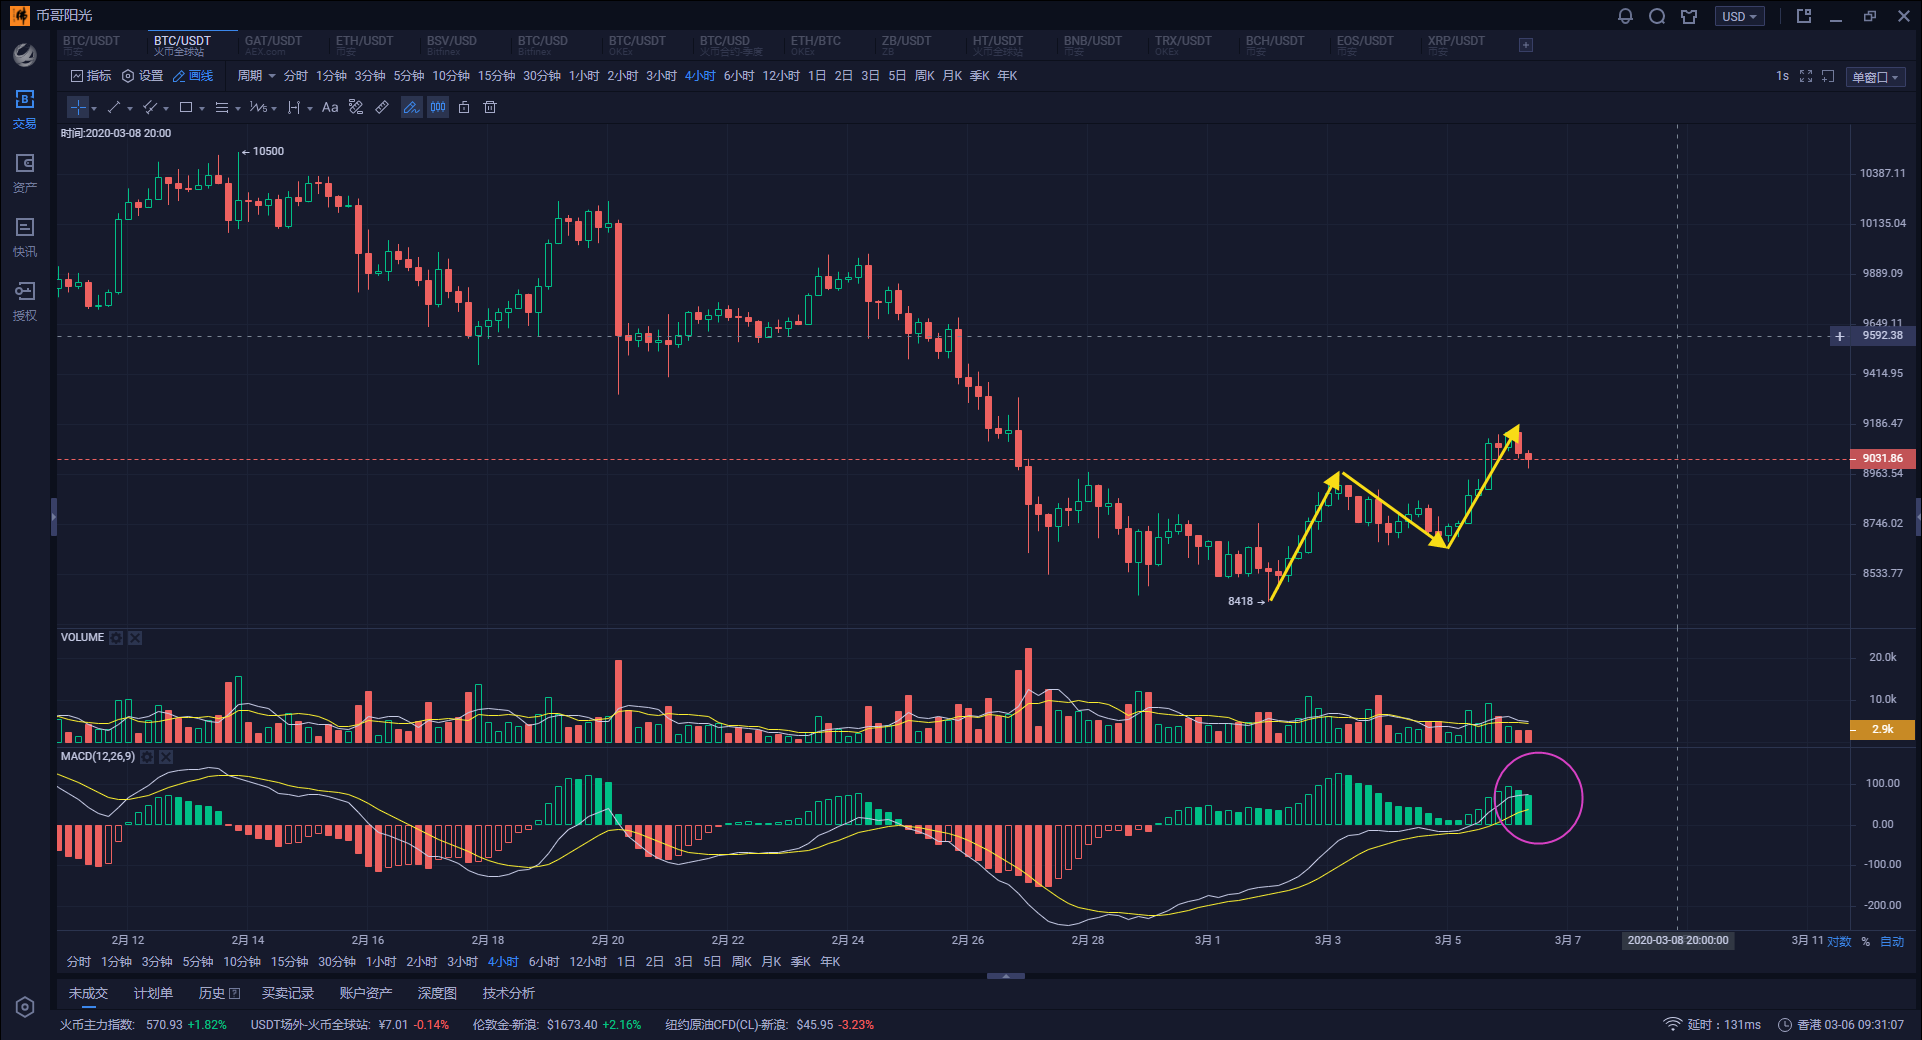Switch to the XRP/USDT tab
This screenshot has height=1040, width=1922.
[1456, 45]
